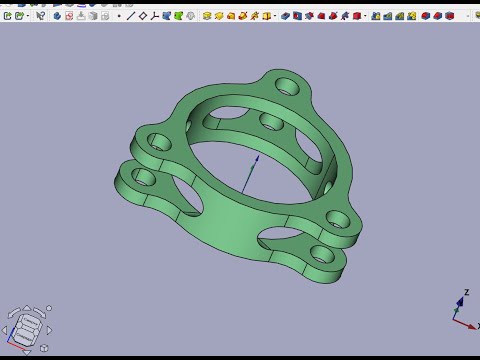Viewport: 480px width, 360px height.
Task: Click the Make Sub-Link icon
Action: point(20,16)
